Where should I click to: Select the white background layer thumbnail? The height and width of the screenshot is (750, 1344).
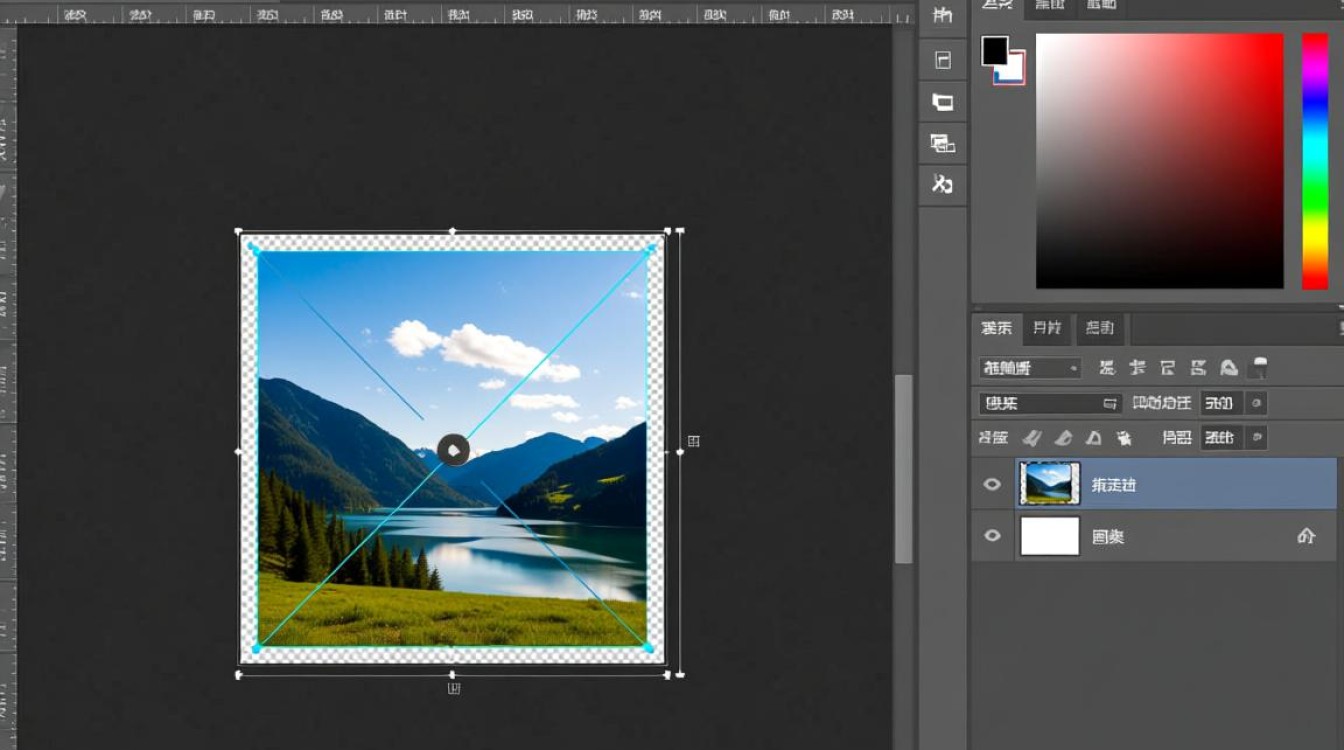coord(1049,536)
